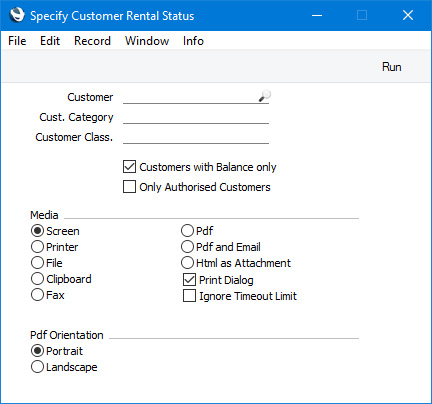Select Printer as output media
432x404 pixels.
click(x=37, y=247)
